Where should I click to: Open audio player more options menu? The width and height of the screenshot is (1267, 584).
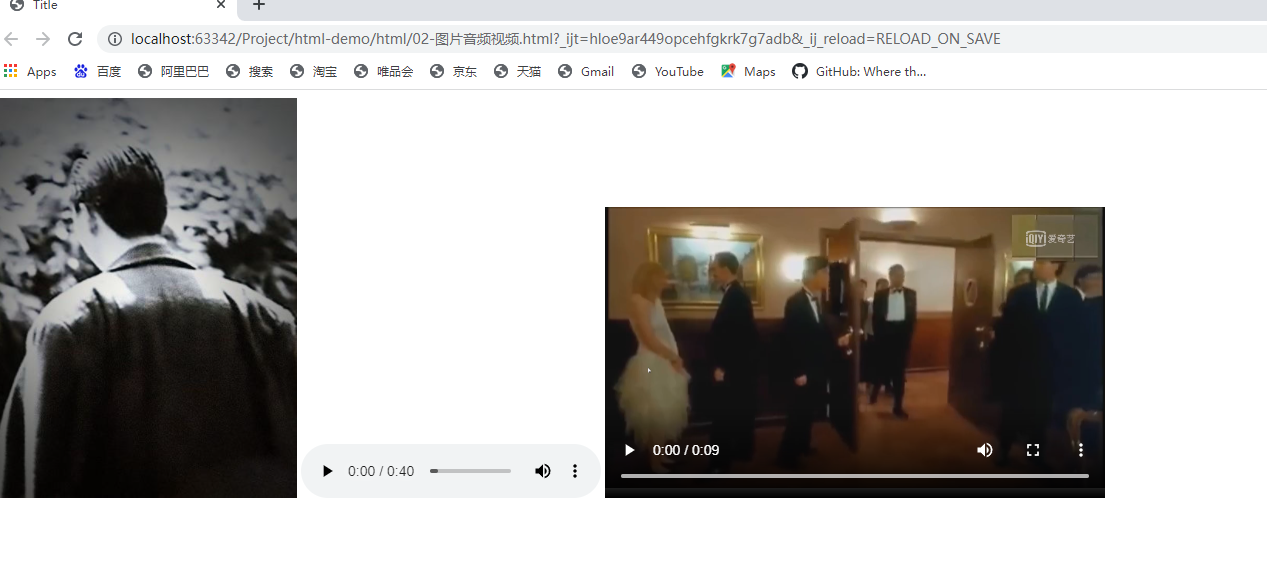[575, 471]
